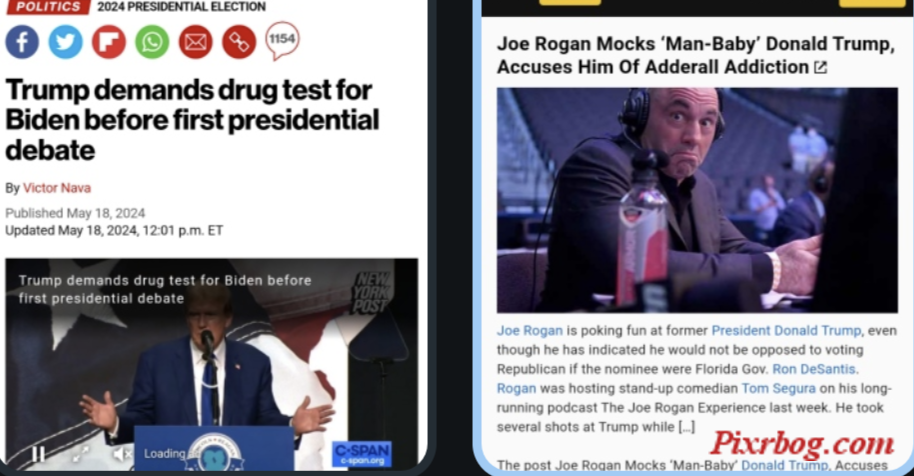The height and width of the screenshot is (476, 914).
Task: Open author Victor Nava's page
Action: [x=57, y=188]
